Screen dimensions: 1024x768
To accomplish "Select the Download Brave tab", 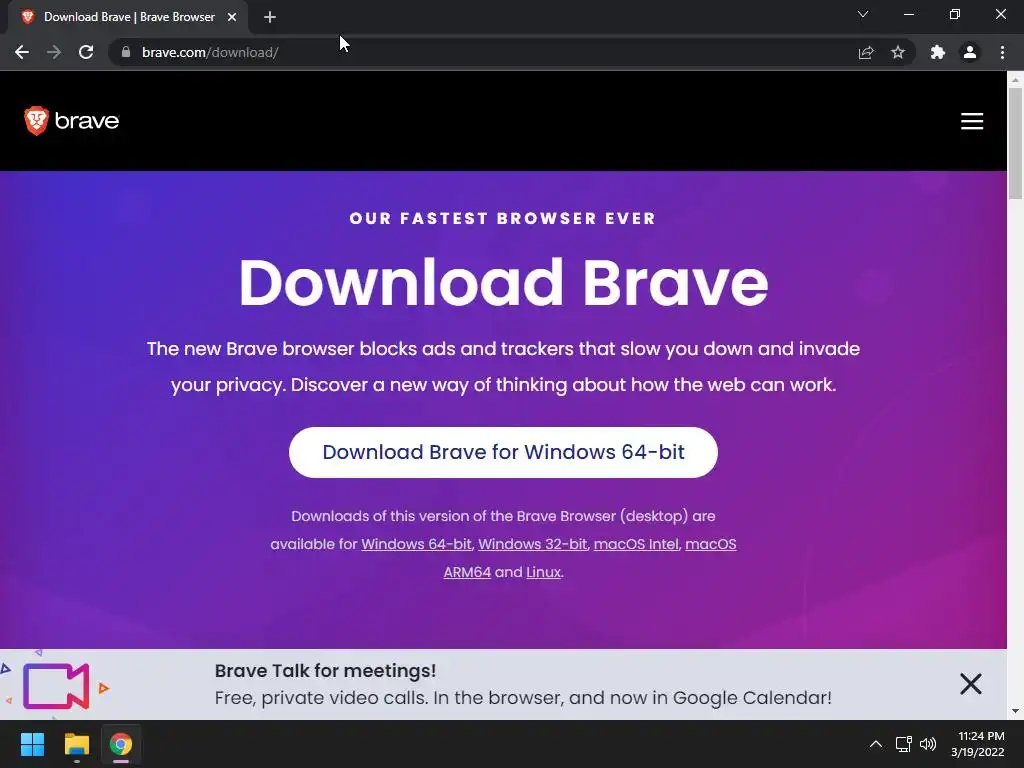I will click(x=128, y=17).
